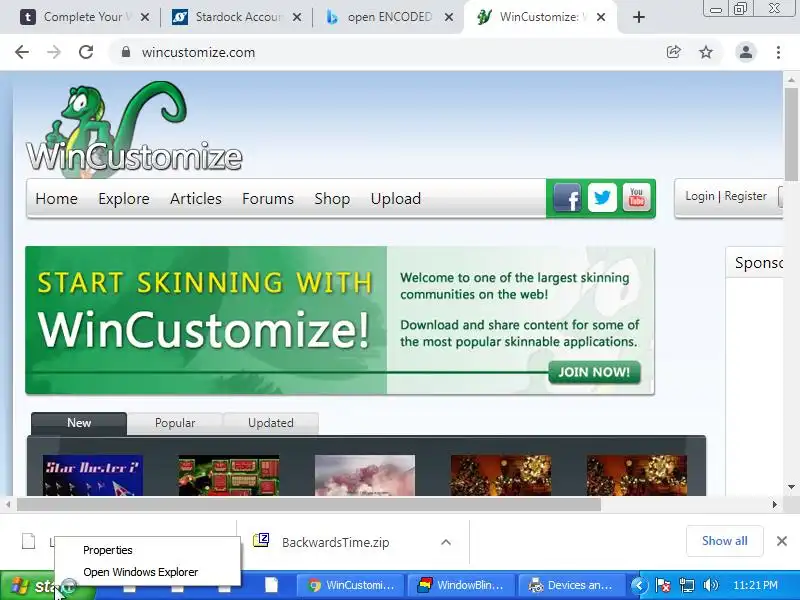Click Show all downloads button

[x=724, y=541]
